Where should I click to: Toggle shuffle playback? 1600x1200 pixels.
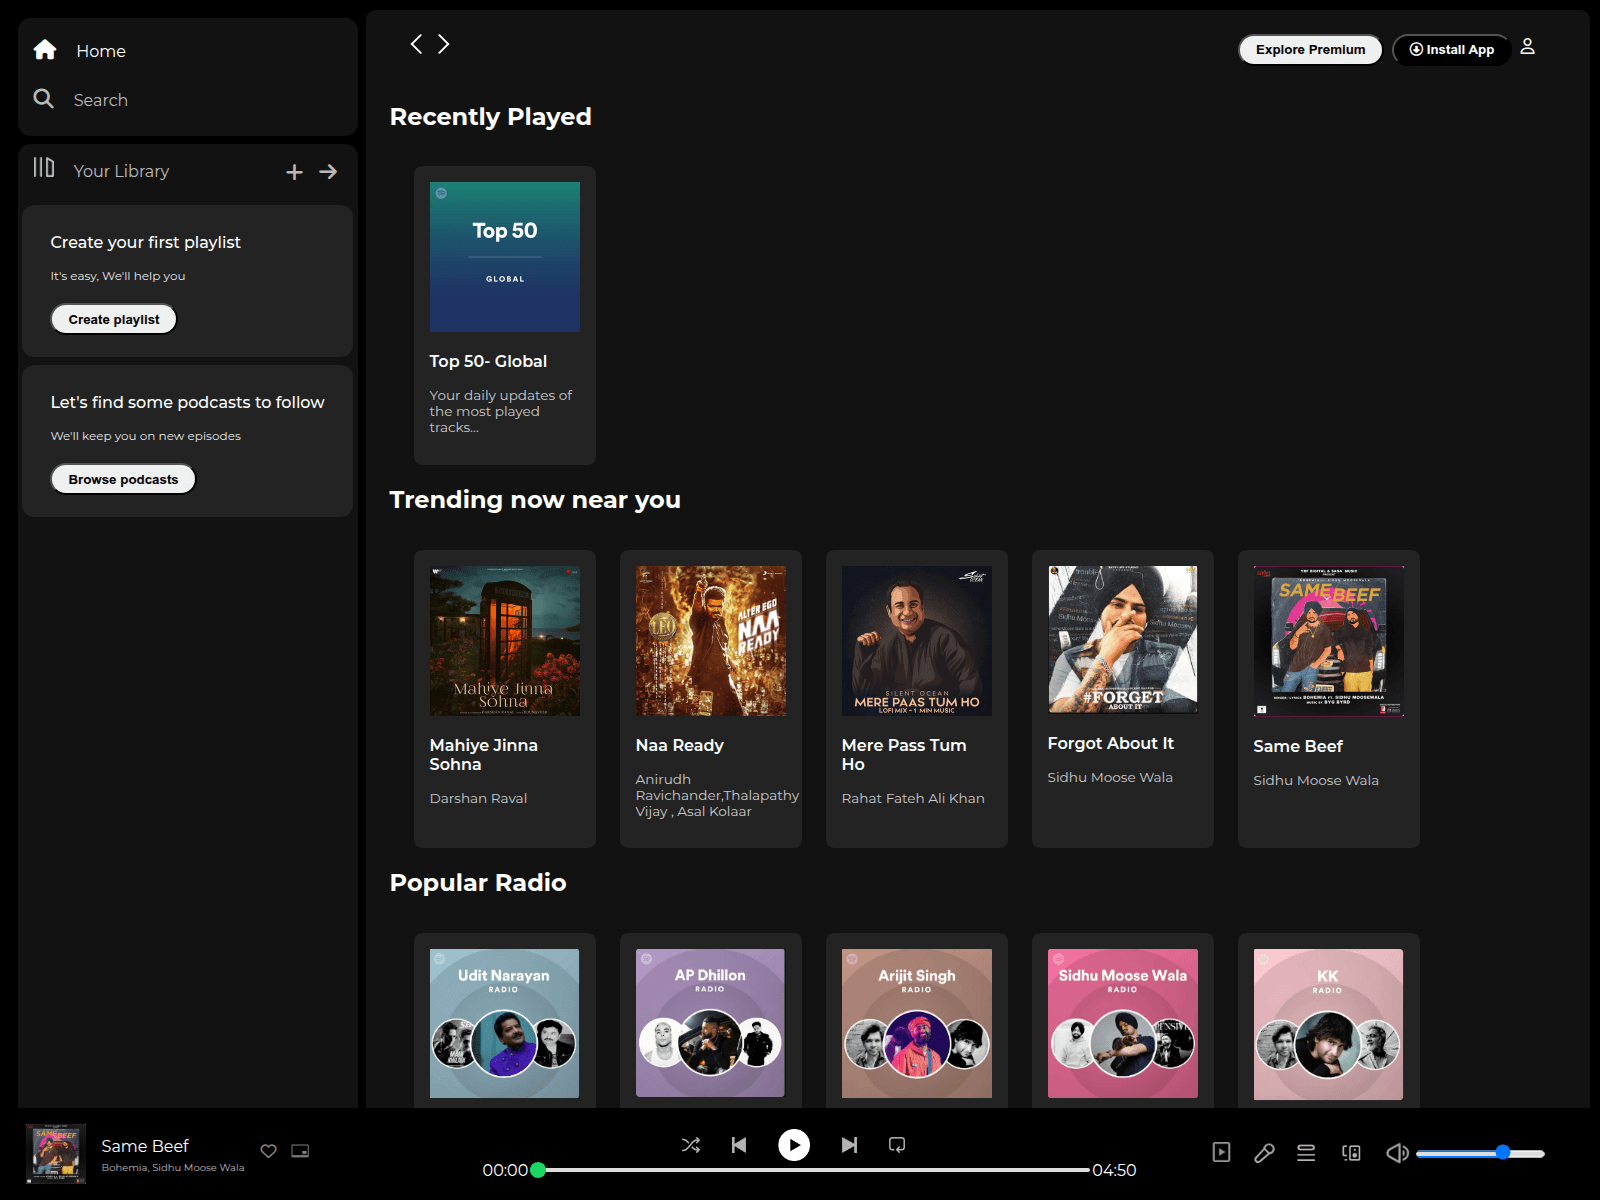click(691, 1145)
